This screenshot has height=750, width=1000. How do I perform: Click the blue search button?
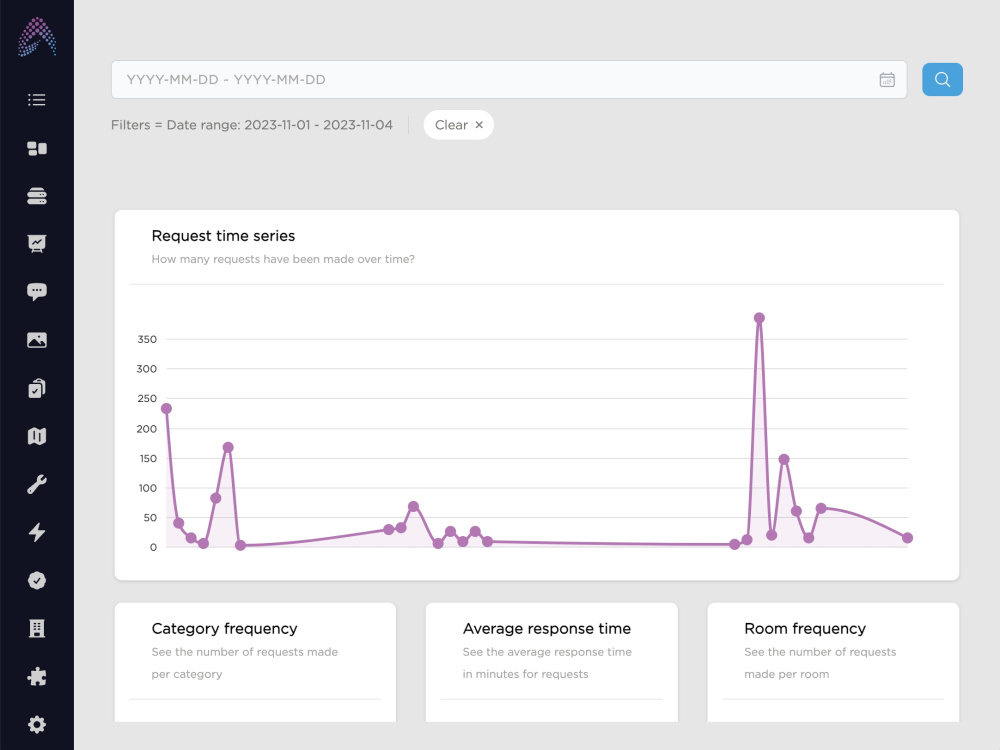942,80
